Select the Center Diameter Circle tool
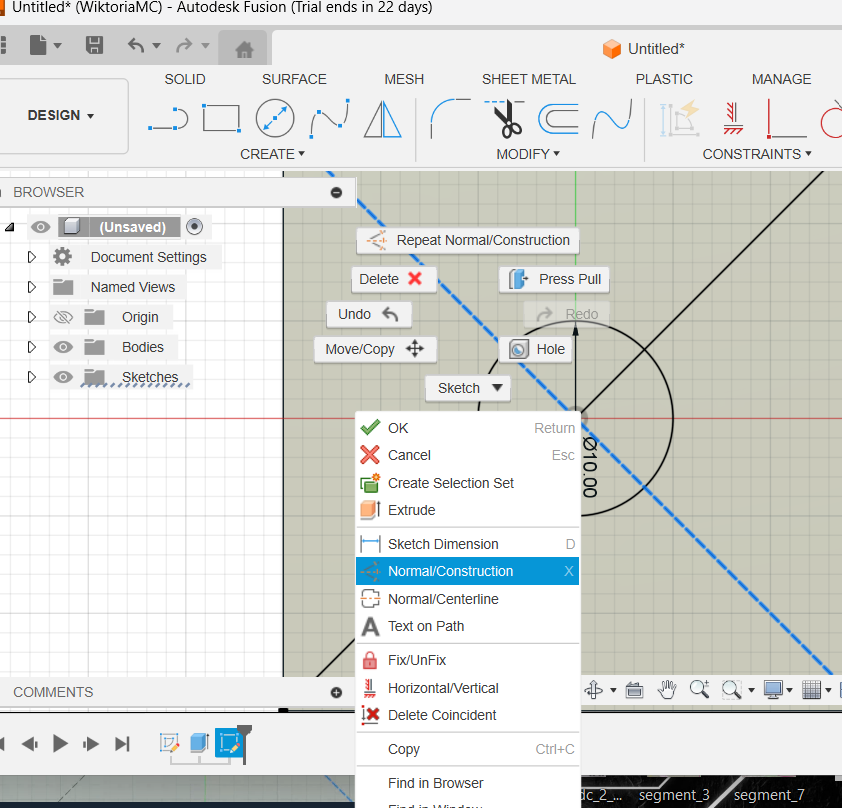The height and width of the screenshot is (808, 842). 275,118
